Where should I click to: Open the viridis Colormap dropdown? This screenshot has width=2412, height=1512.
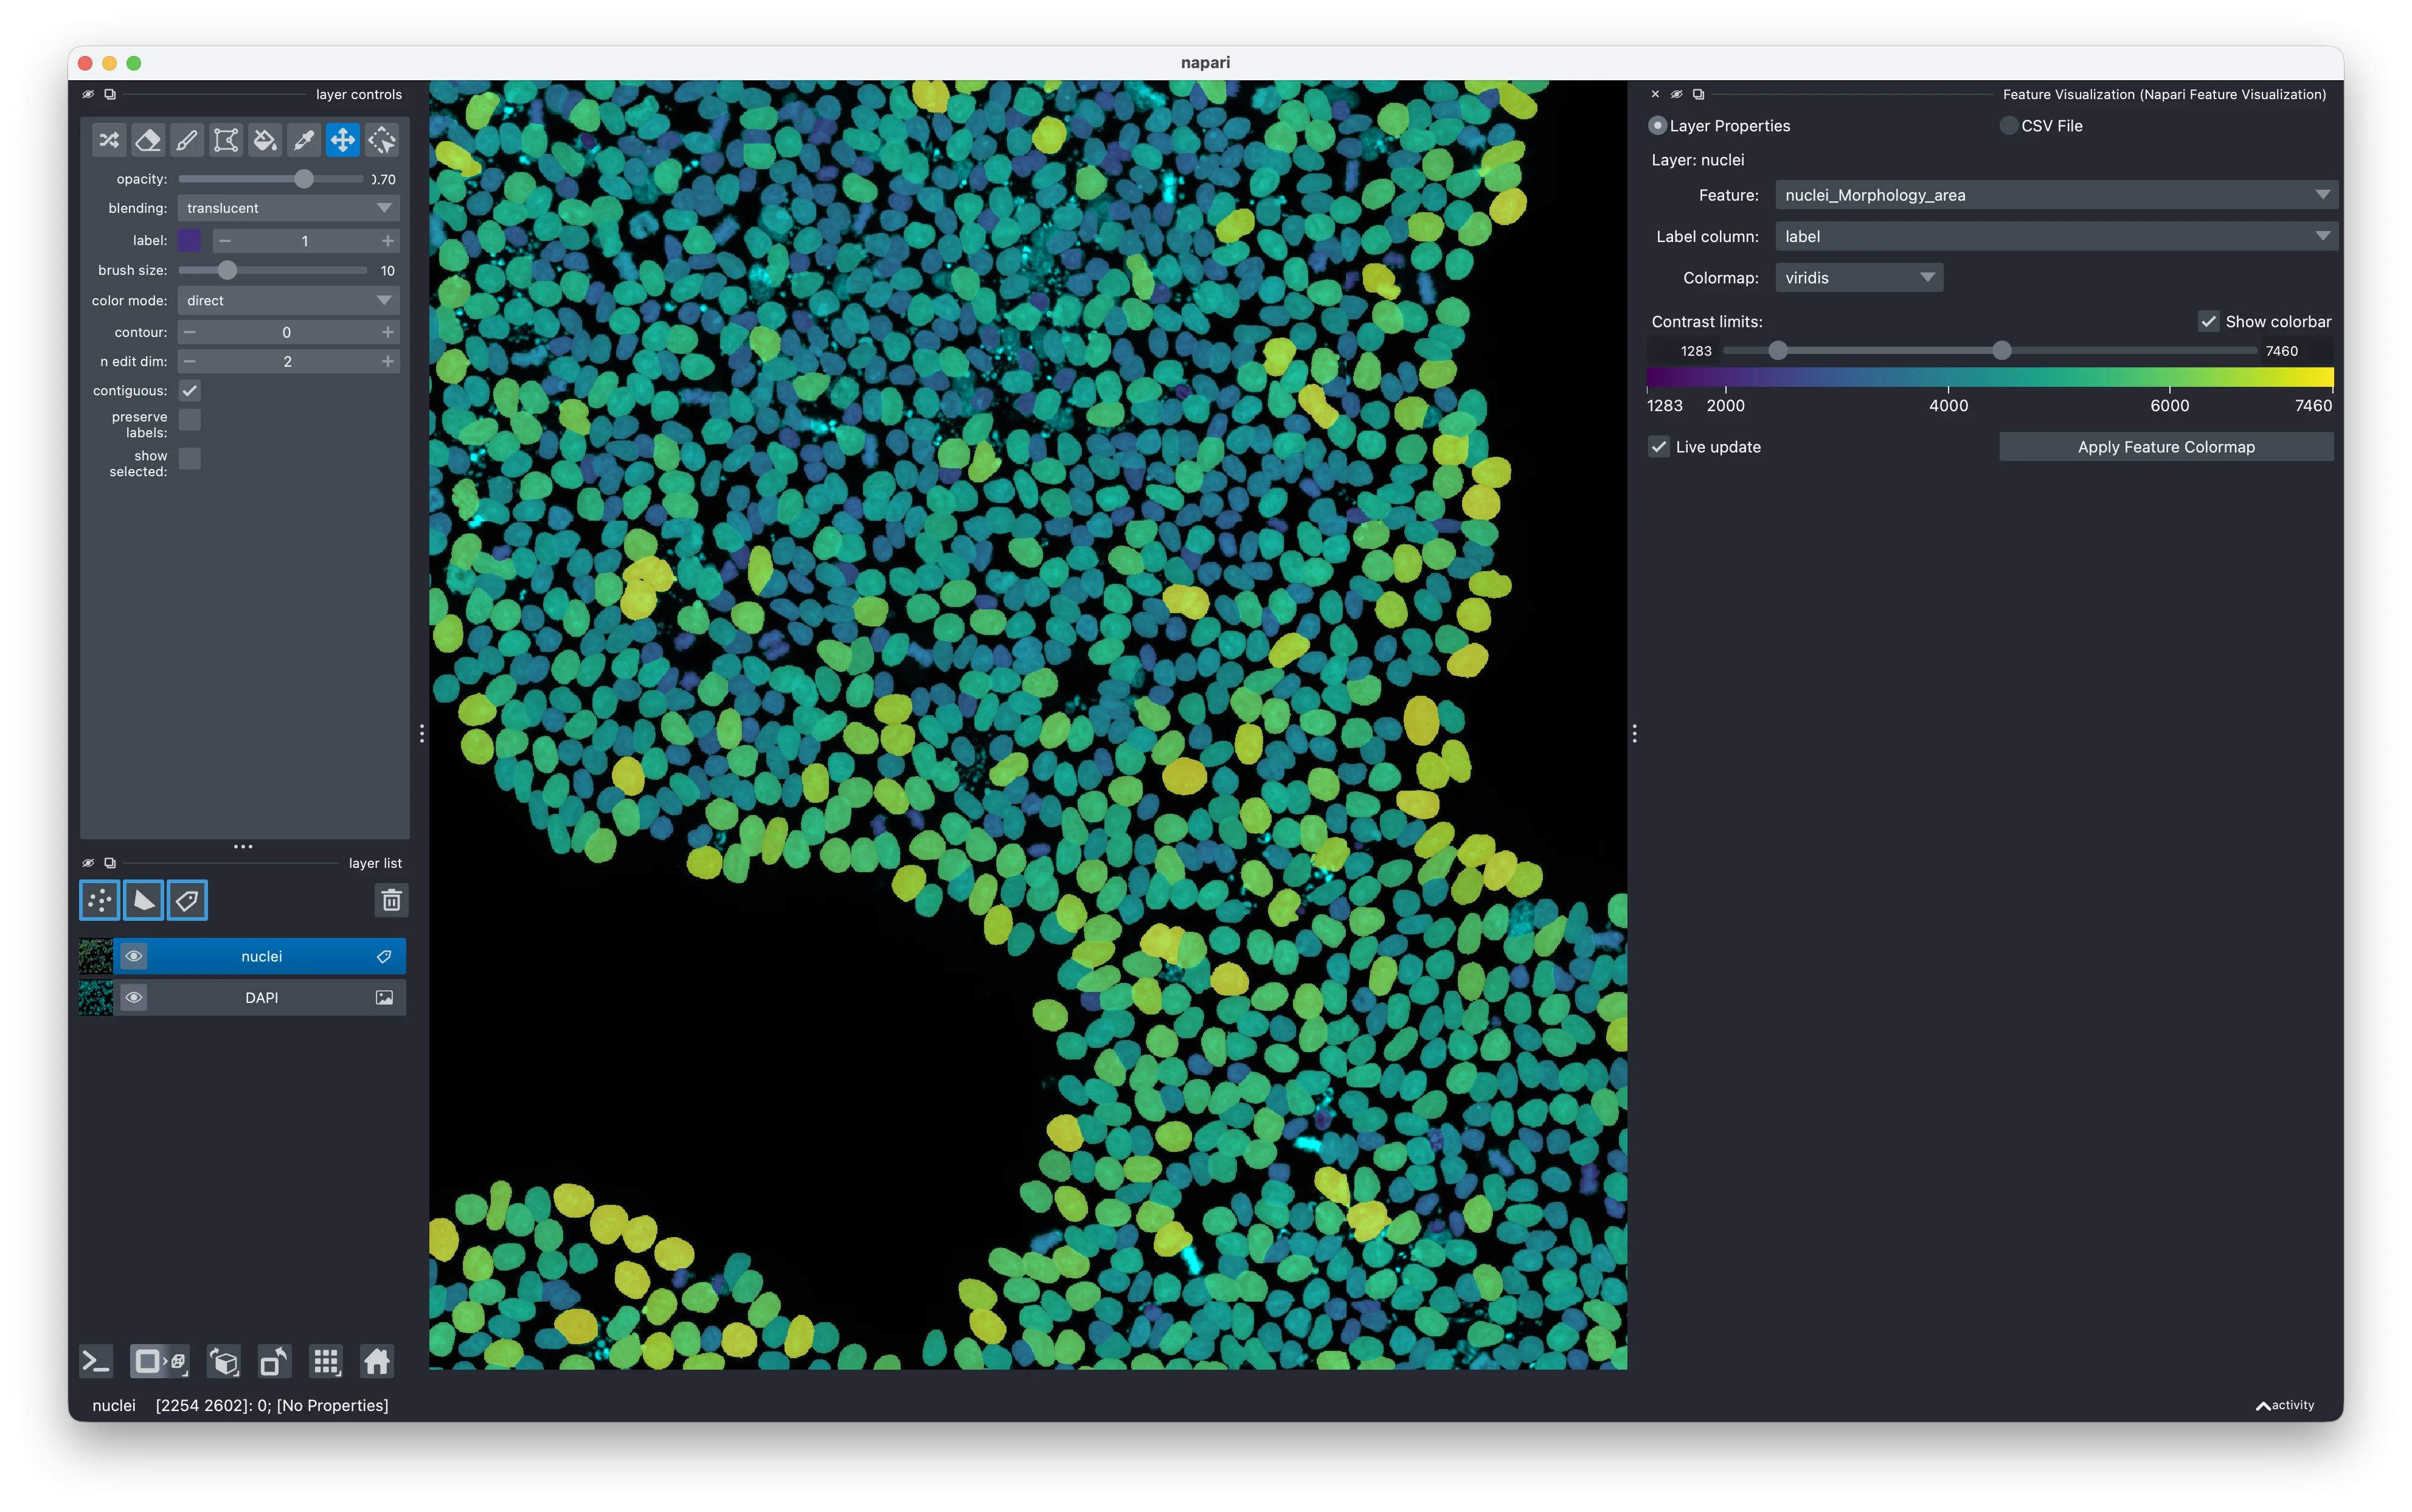coord(1859,278)
